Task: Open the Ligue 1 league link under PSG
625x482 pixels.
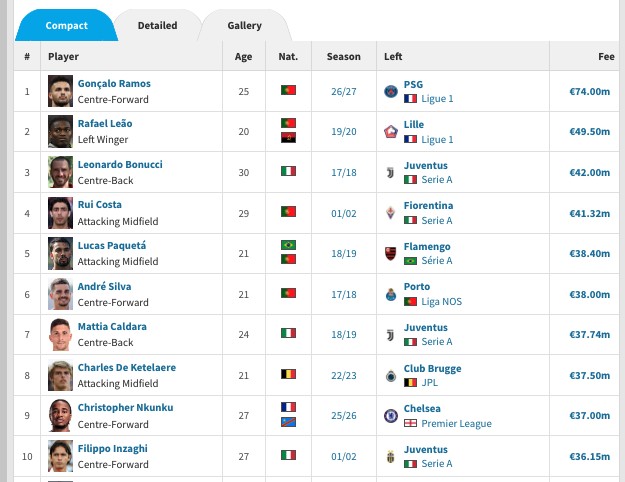Action: coord(437,98)
